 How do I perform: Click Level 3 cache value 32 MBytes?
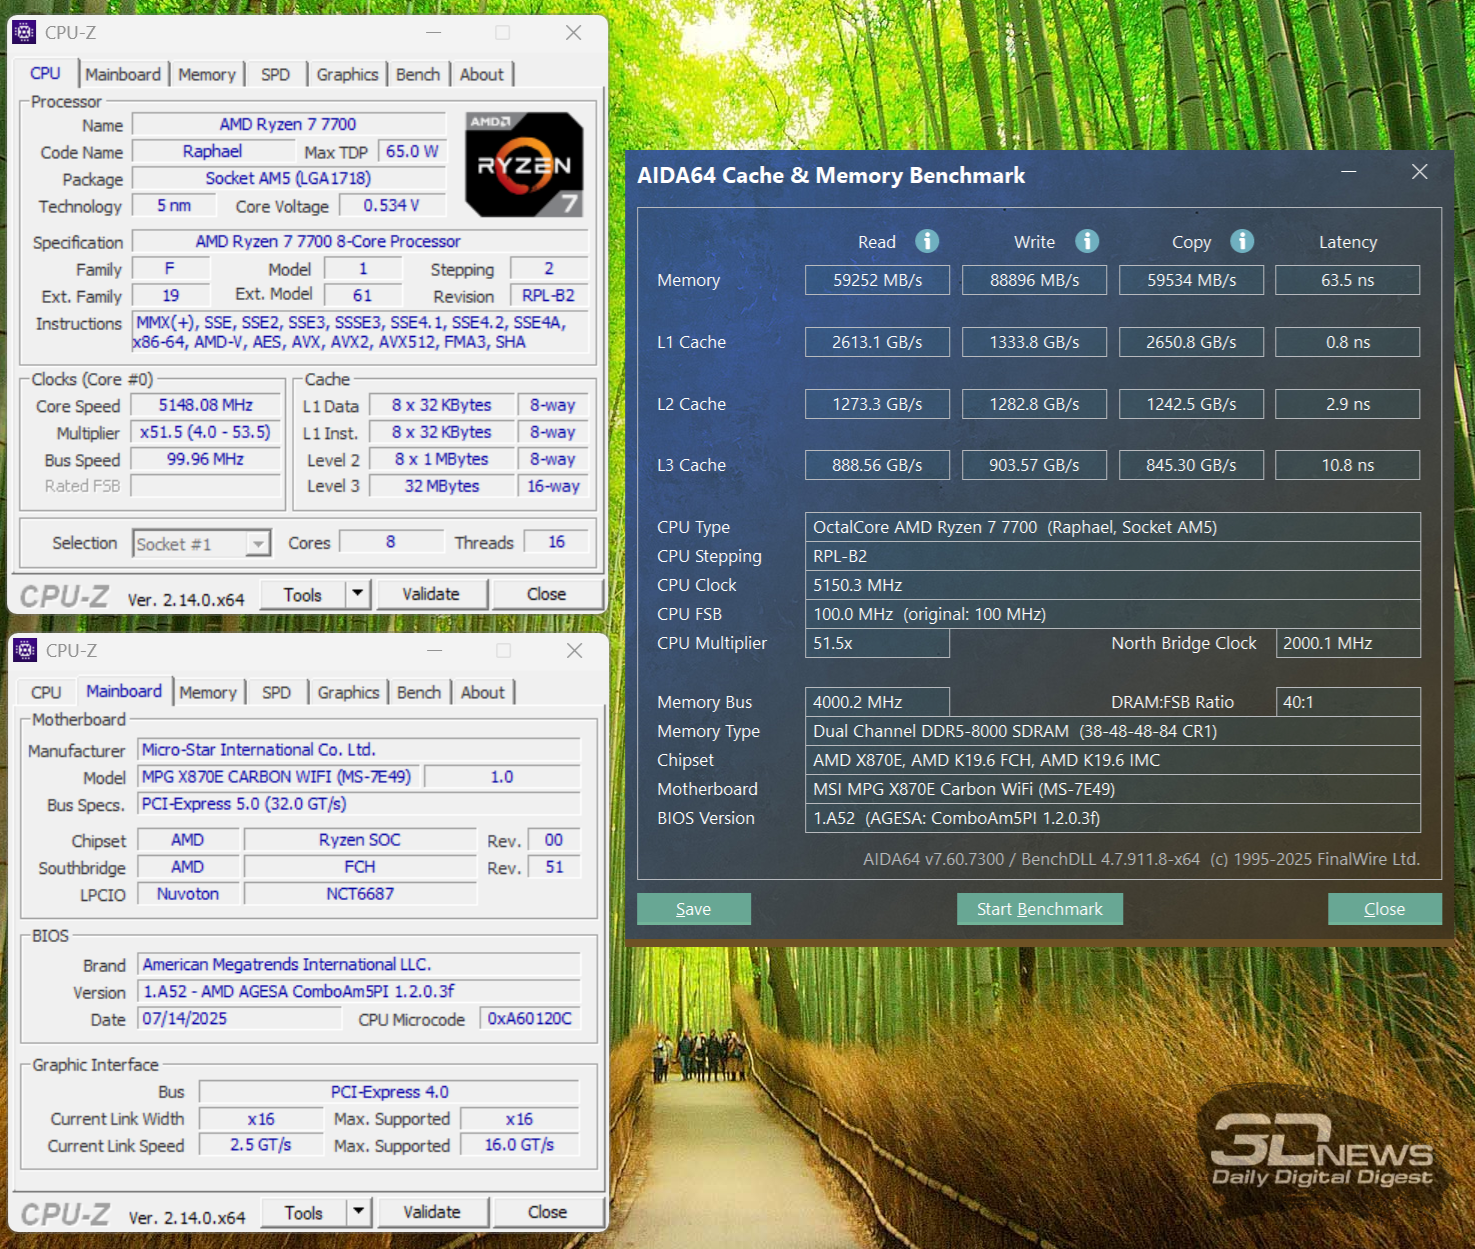tap(442, 486)
